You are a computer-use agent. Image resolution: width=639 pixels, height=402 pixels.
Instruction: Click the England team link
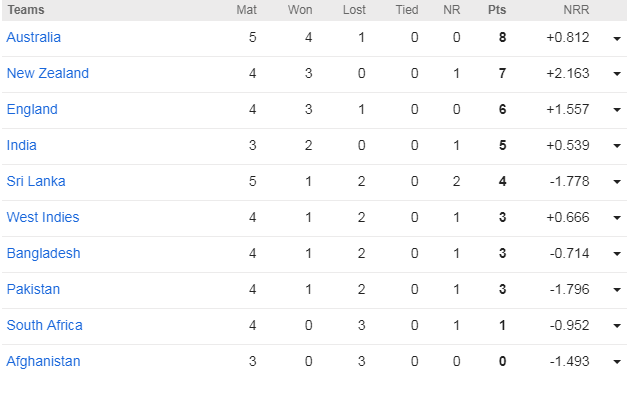32,109
